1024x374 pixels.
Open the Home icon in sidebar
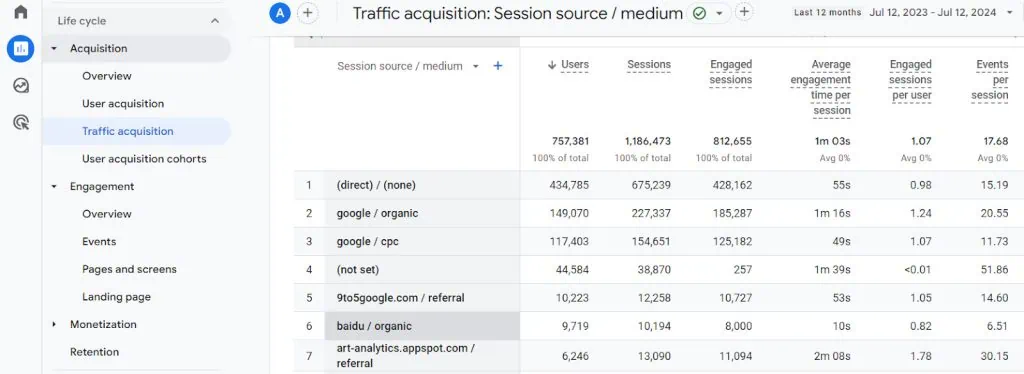pyautogui.click(x=20, y=12)
